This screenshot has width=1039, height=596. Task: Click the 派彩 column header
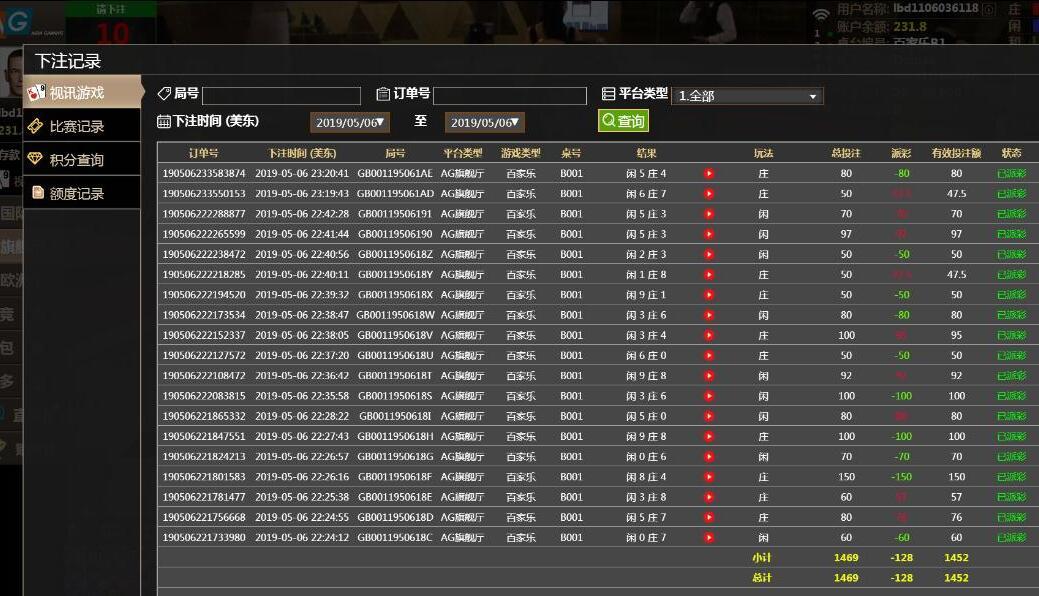click(901, 153)
